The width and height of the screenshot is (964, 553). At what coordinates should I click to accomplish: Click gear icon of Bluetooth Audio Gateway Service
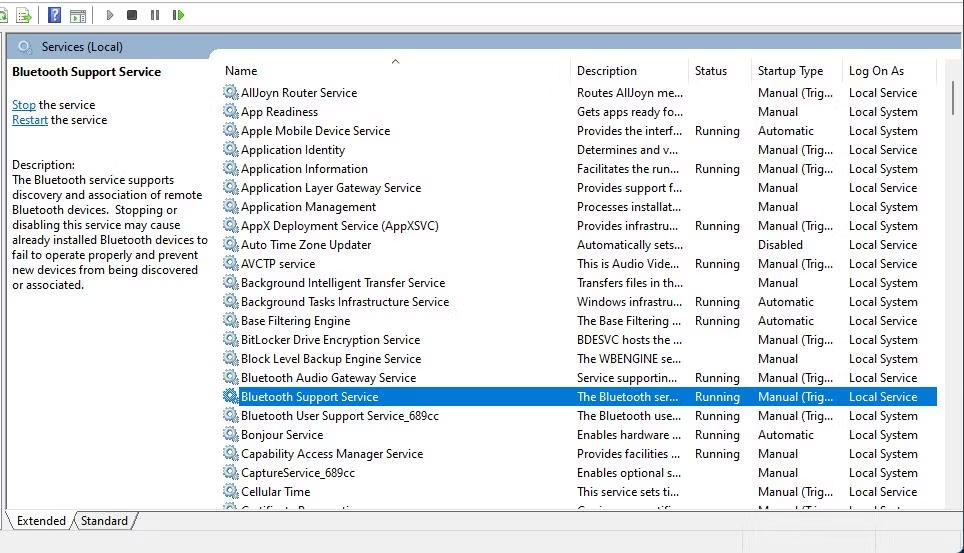coord(231,378)
